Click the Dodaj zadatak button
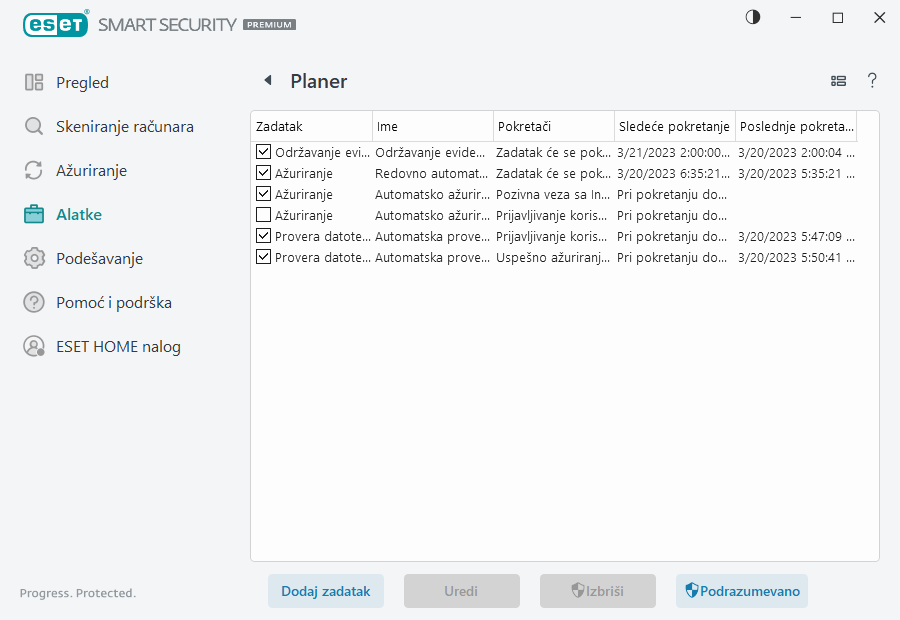900x620 pixels. 325,591
